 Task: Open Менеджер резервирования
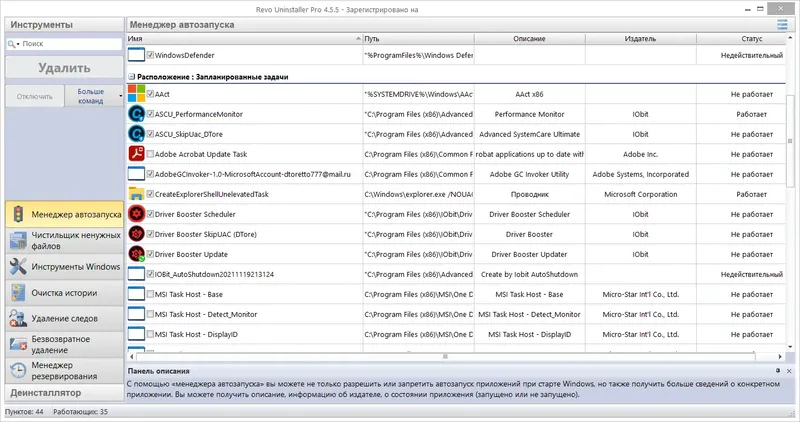click(x=64, y=370)
